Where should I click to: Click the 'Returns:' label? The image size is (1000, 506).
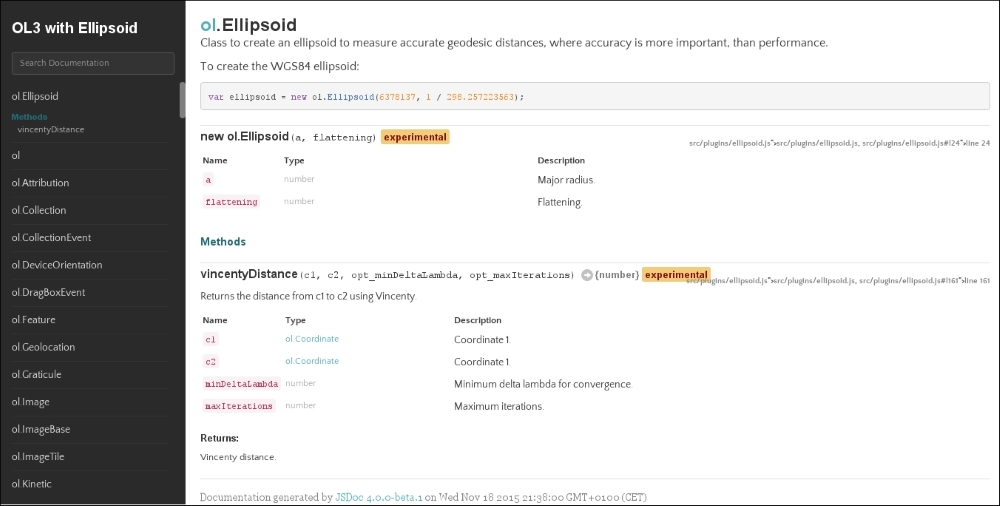[x=219, y=439]
